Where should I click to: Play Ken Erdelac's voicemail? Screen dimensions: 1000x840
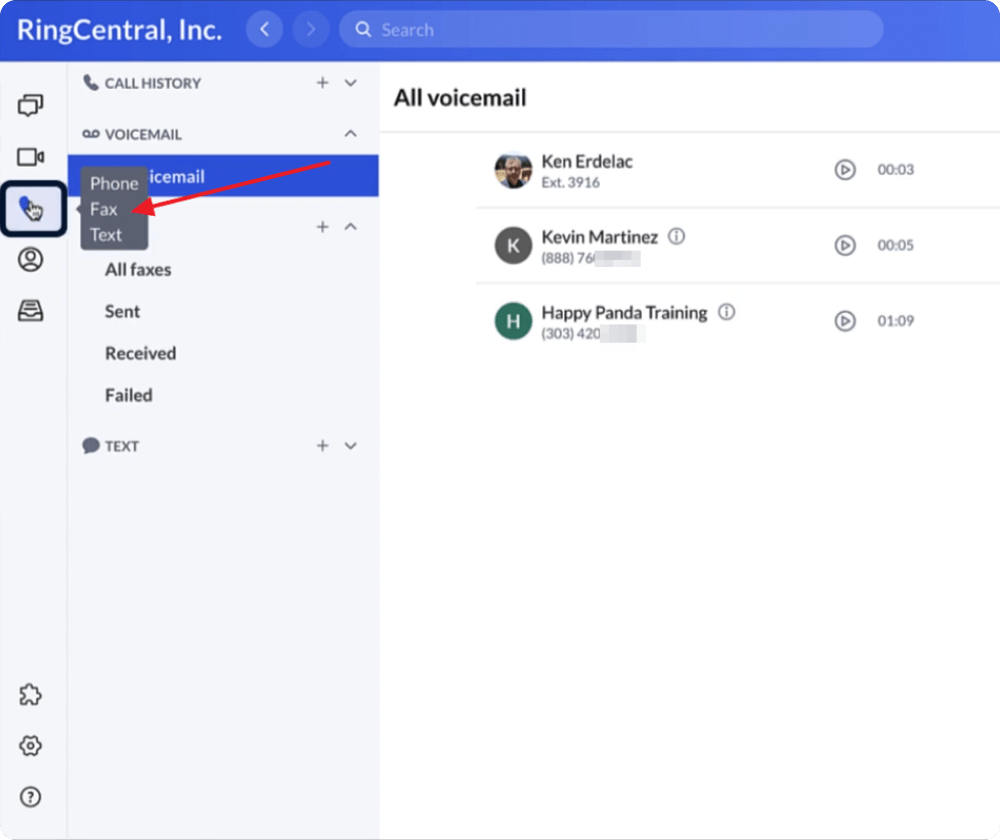845,170
